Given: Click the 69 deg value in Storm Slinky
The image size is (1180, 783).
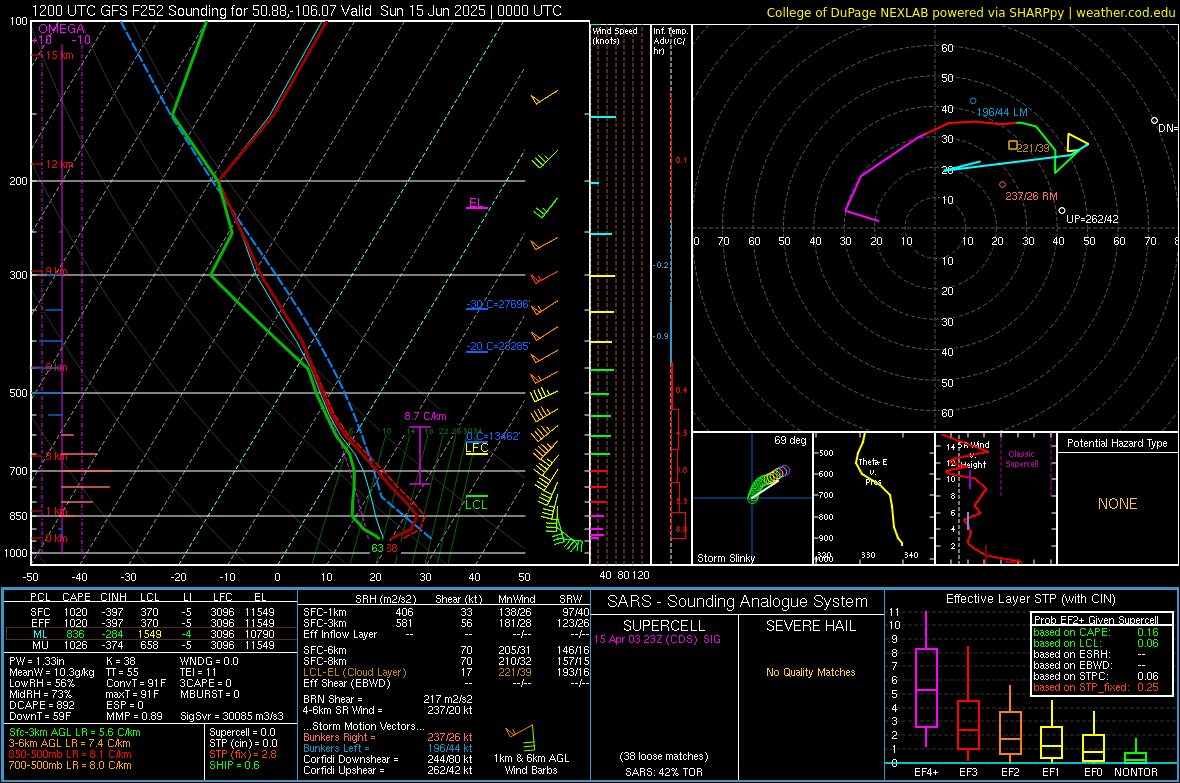Looking at the screenshot, I should pos(789,440).
